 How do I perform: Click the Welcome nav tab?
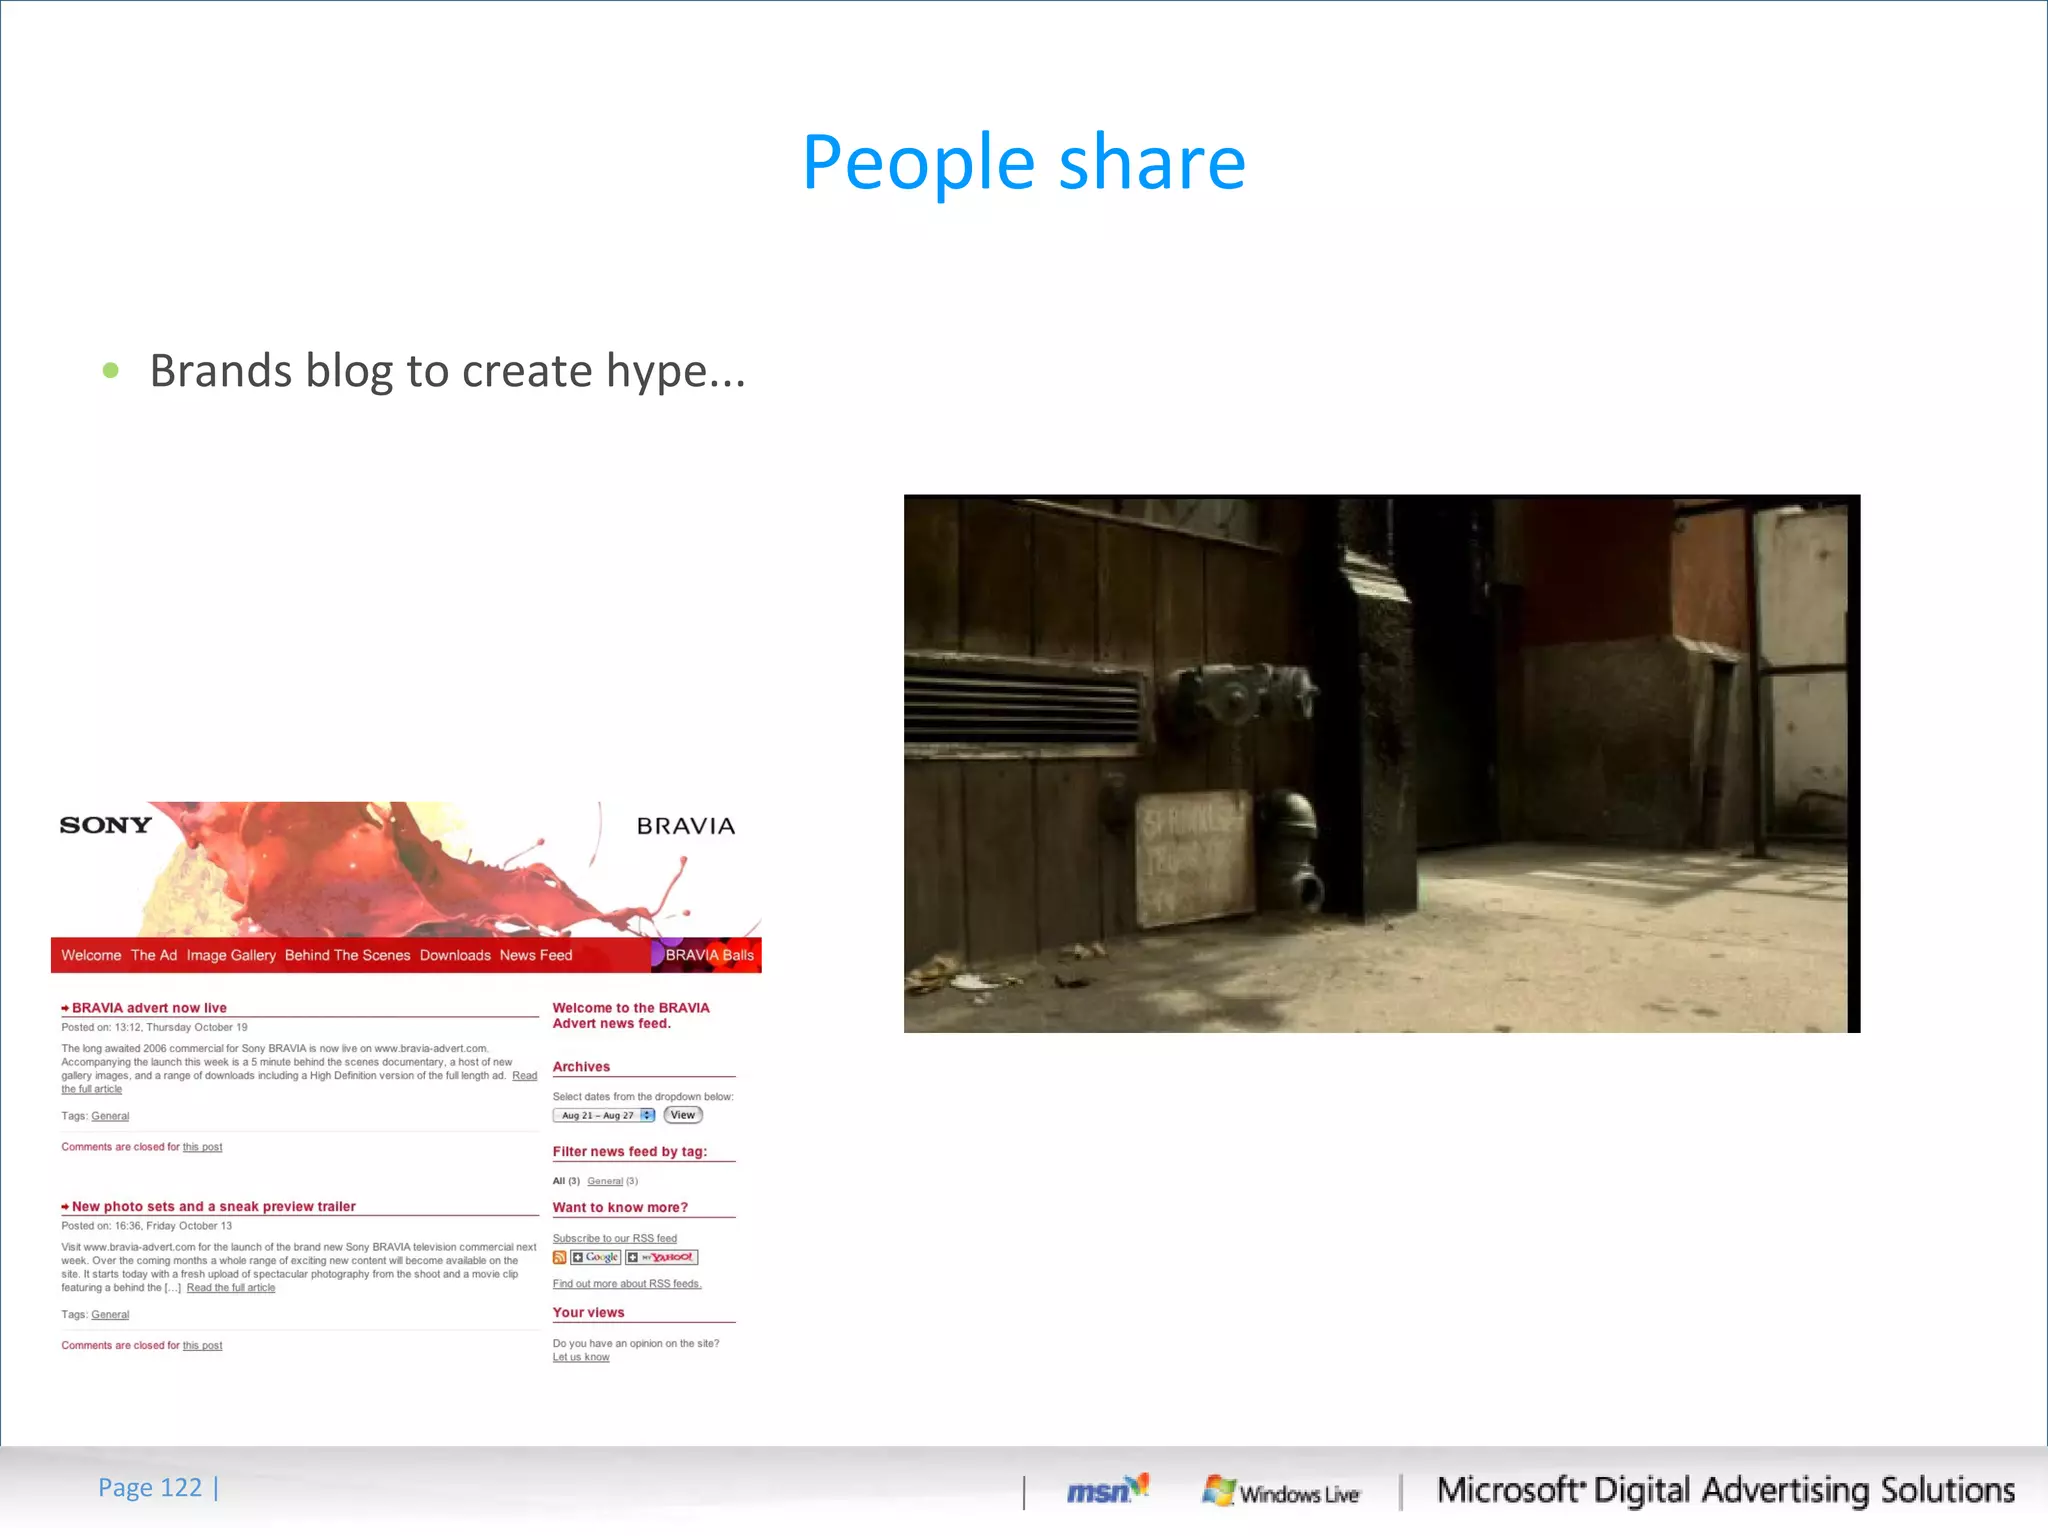click(91, 955)
